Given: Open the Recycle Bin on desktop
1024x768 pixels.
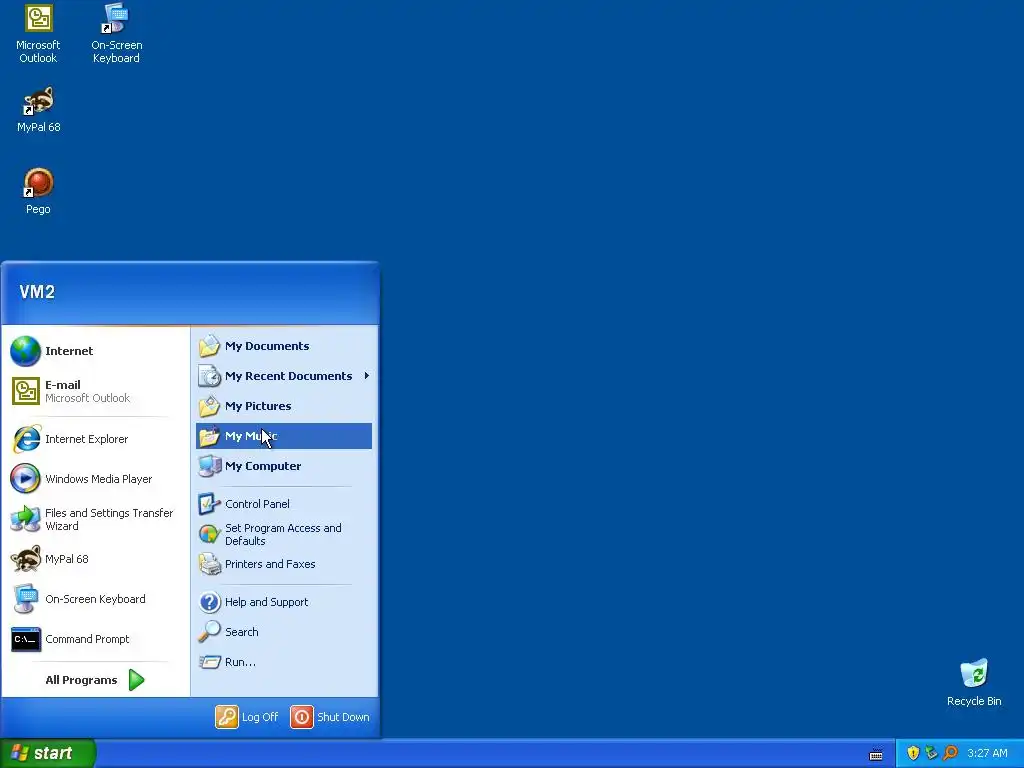Looking at the screenshot, I should tap(974, 683).
